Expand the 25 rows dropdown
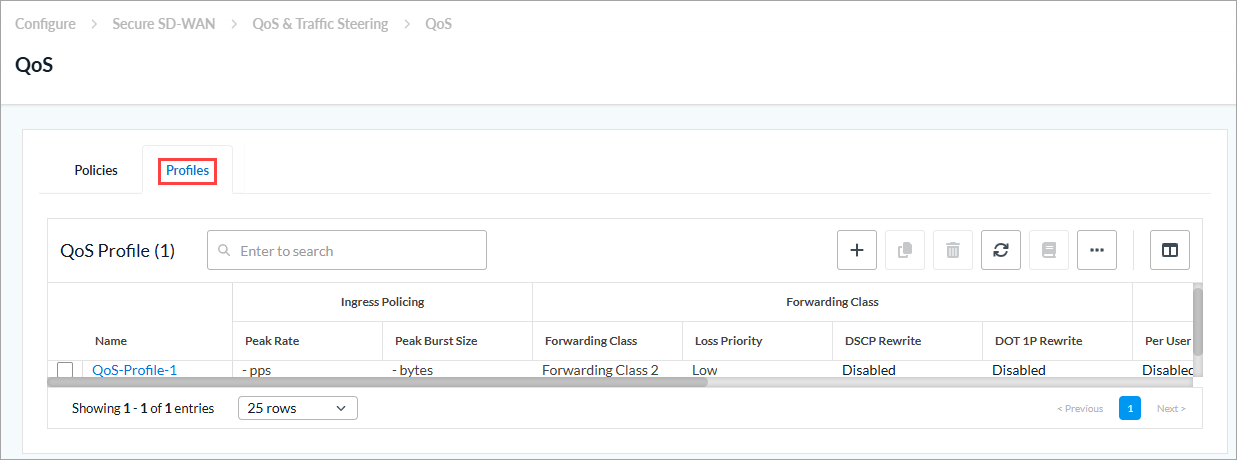Viewport: 1237px width, 460px height. tap(297, 408)
